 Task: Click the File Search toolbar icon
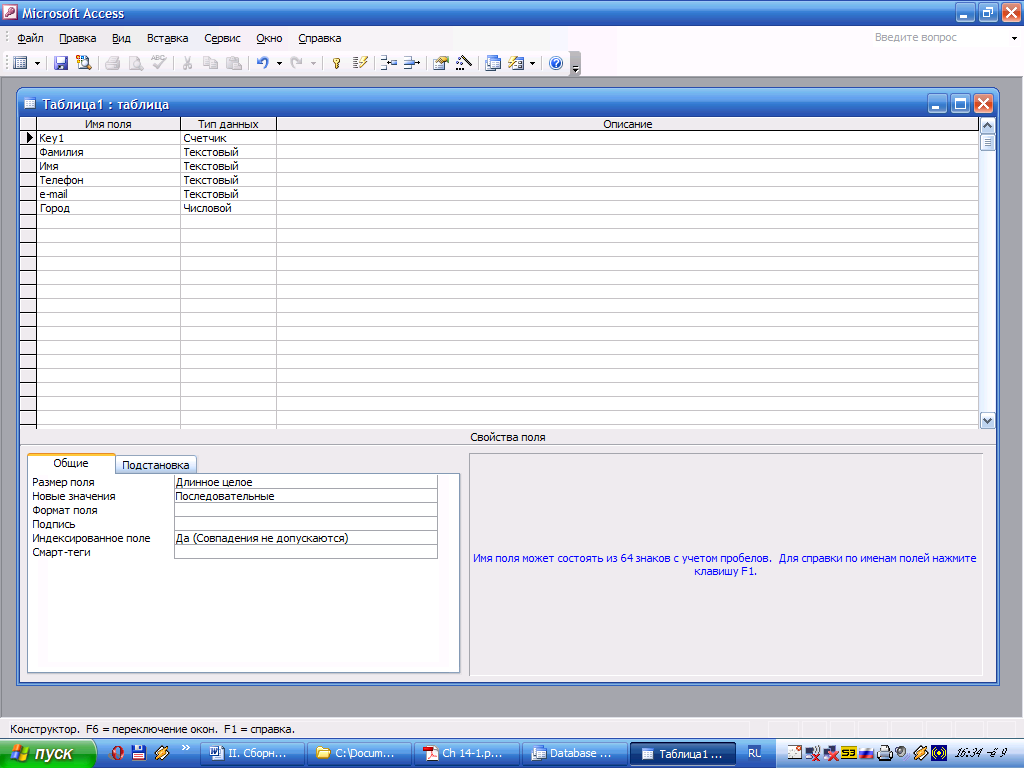point(84,63)
